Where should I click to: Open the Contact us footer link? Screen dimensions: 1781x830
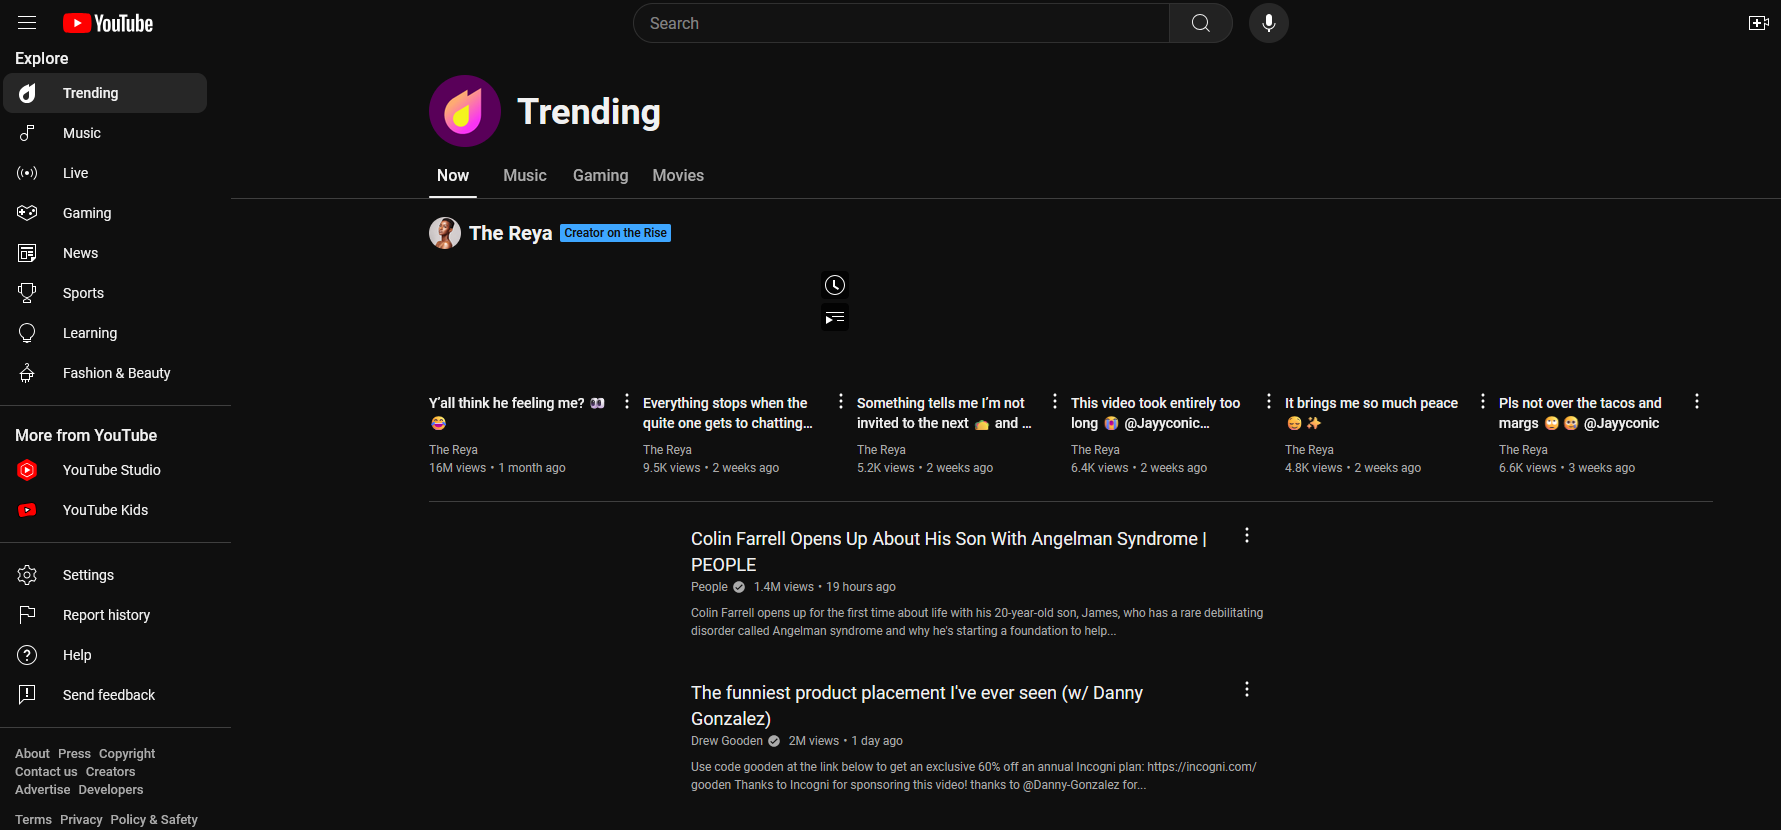click(x=46, y=772)
